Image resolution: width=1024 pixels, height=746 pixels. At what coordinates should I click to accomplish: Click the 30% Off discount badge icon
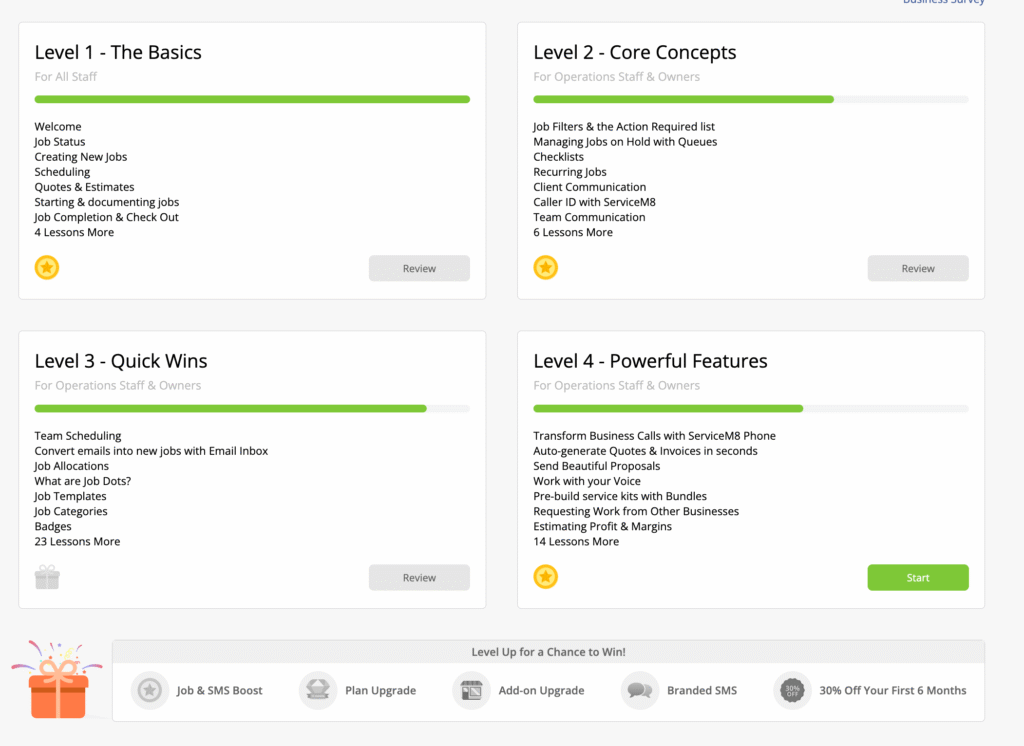tap(791, 690)
